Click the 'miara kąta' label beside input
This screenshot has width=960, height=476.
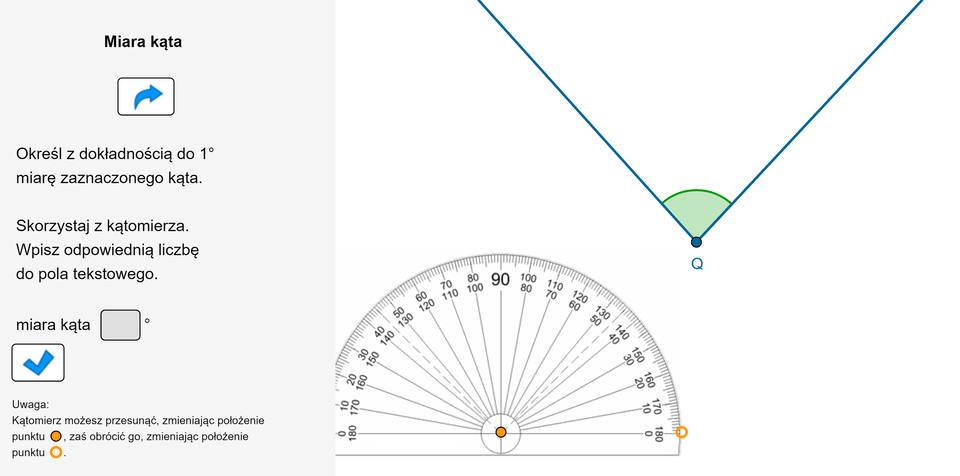[x=53, y=325]
